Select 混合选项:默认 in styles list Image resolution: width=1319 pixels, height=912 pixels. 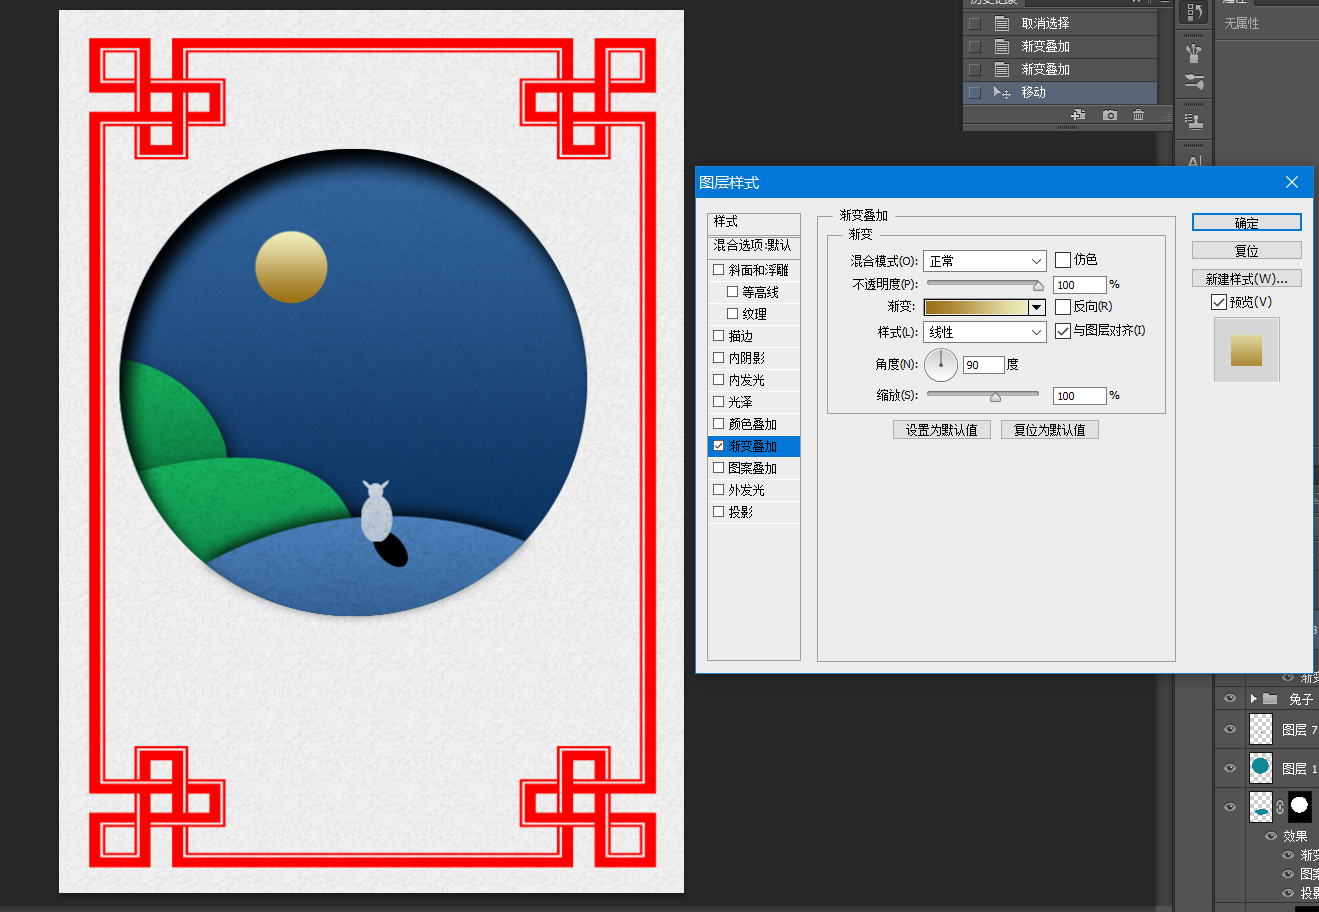(x=754, y=246)
